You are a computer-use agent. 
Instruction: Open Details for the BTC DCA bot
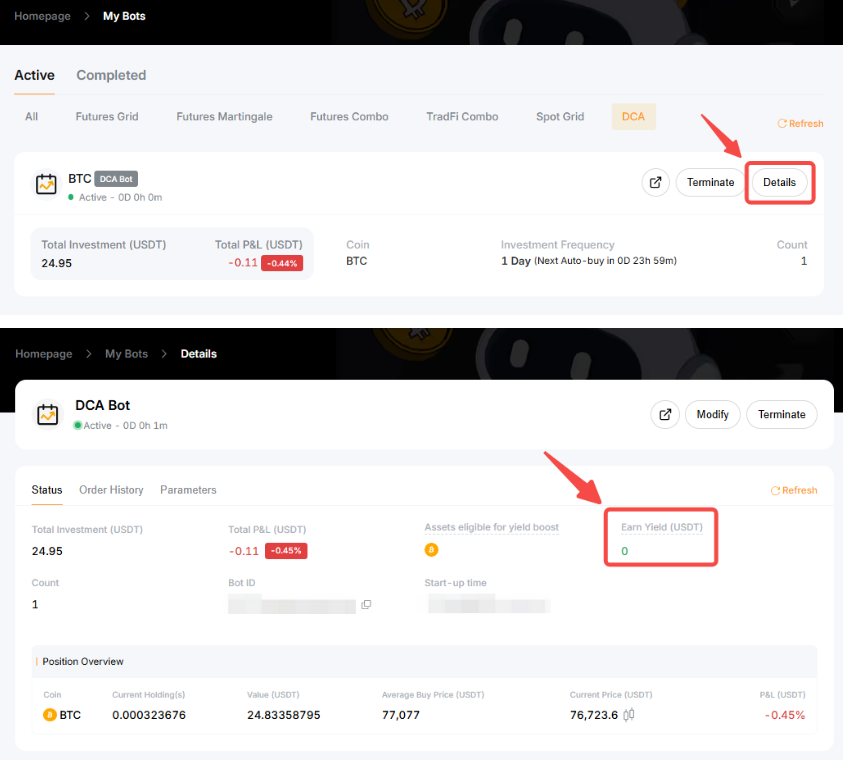point(779,183)
